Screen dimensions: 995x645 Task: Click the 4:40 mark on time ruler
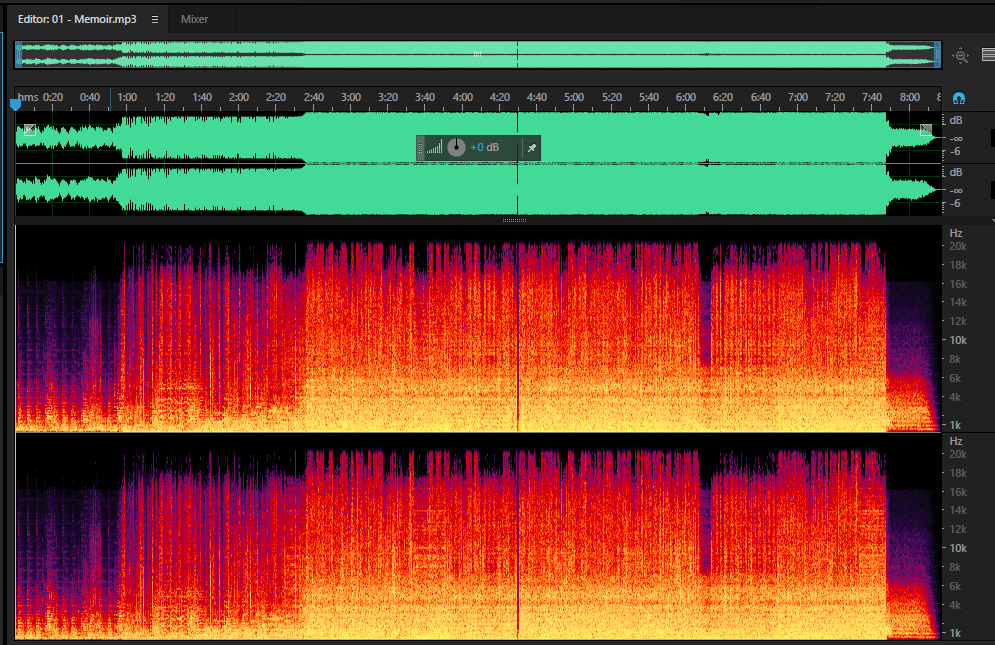pos(536,97)
